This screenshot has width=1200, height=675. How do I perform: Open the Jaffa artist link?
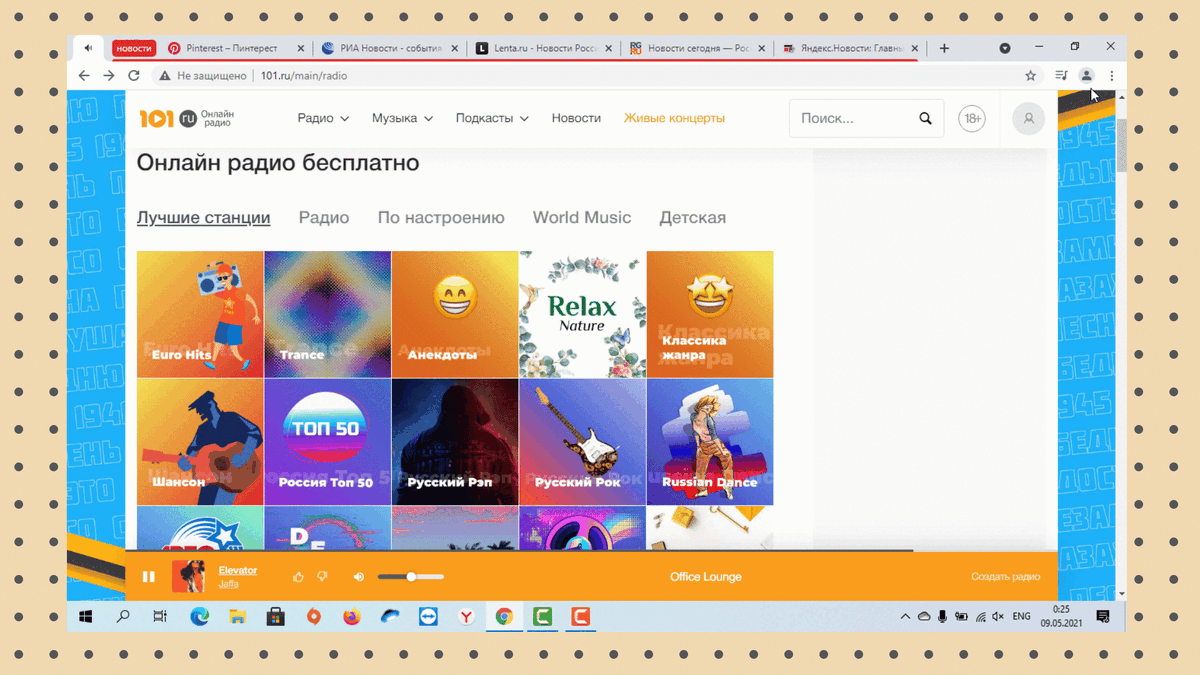[228, 584]
